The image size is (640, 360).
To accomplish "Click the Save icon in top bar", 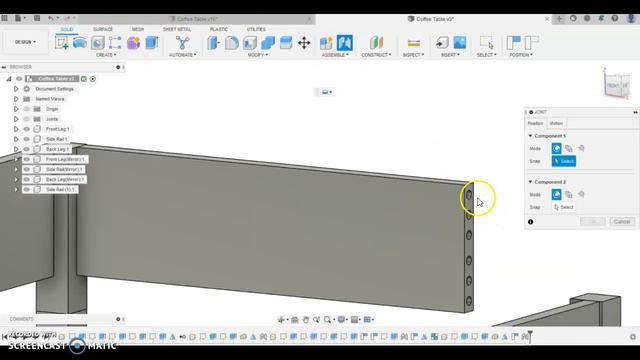I will click(x=37, y=18).
